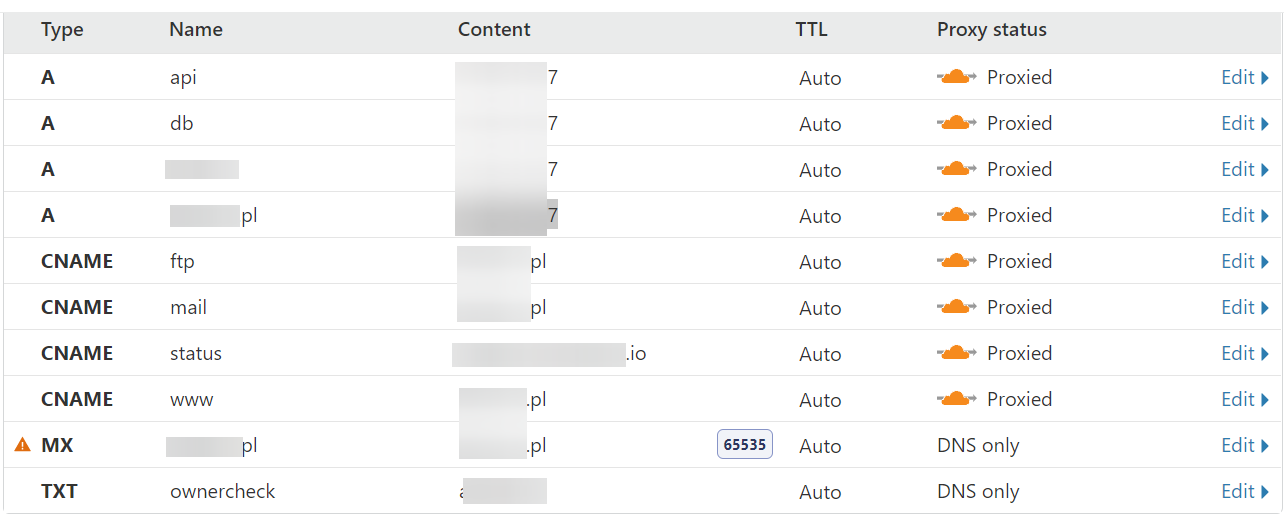Open Edit for the ftp CNAME record
Viewport: 1284px width, 532px height.
click(1245, 261)
